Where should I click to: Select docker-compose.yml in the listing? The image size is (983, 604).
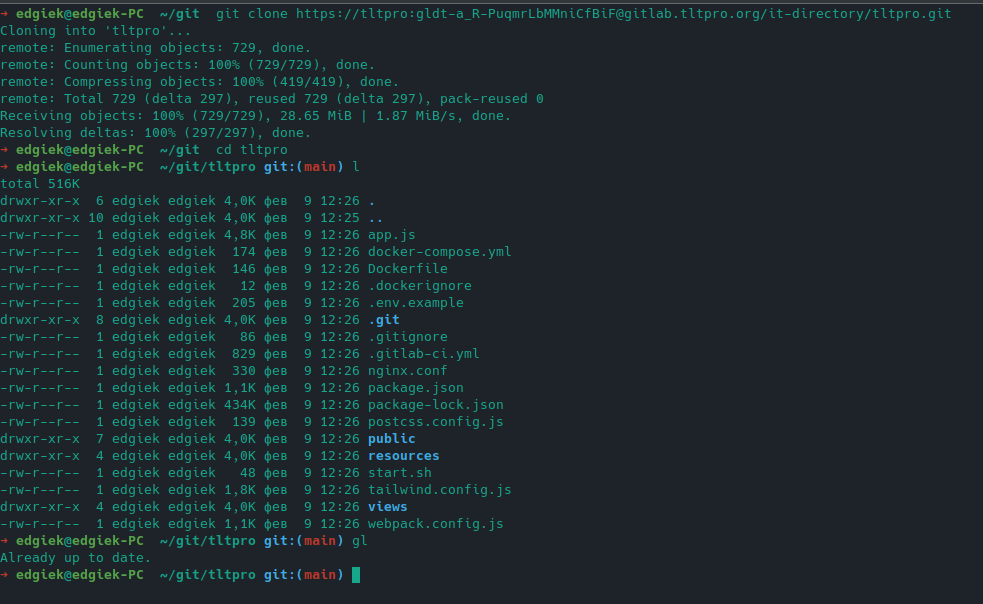coord(439,252)
